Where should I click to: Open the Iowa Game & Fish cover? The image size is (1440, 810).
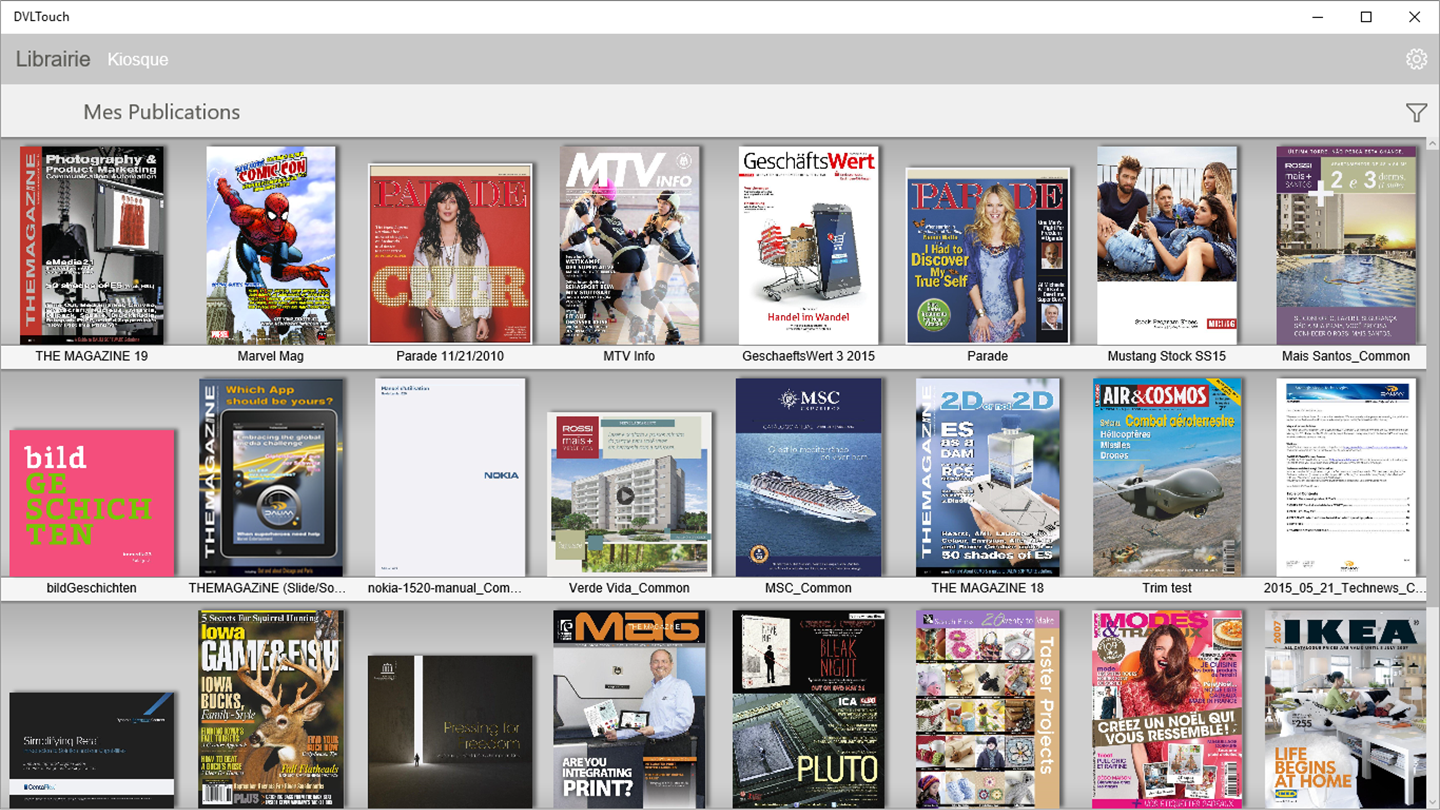(x=271, y=709)
